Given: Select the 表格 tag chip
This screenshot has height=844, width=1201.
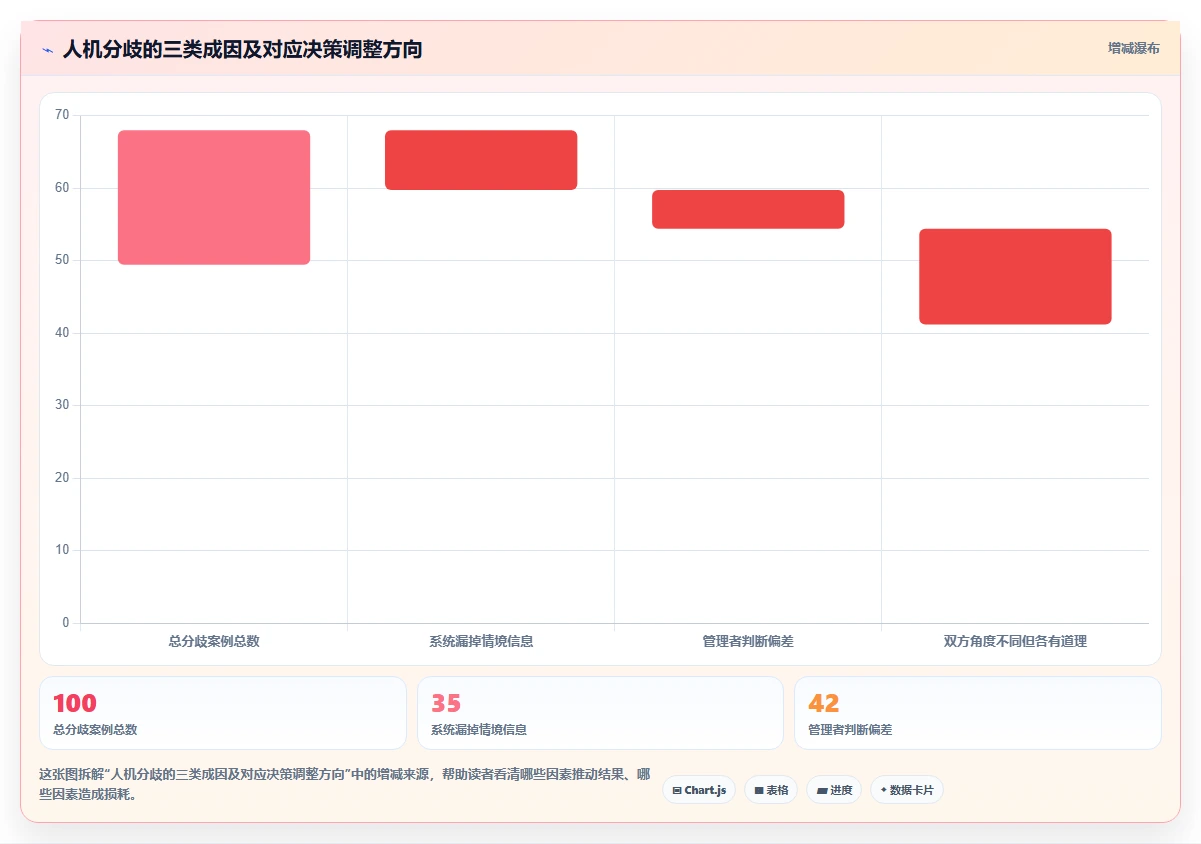Looking at the screenshot, I should tap(771, 790).
